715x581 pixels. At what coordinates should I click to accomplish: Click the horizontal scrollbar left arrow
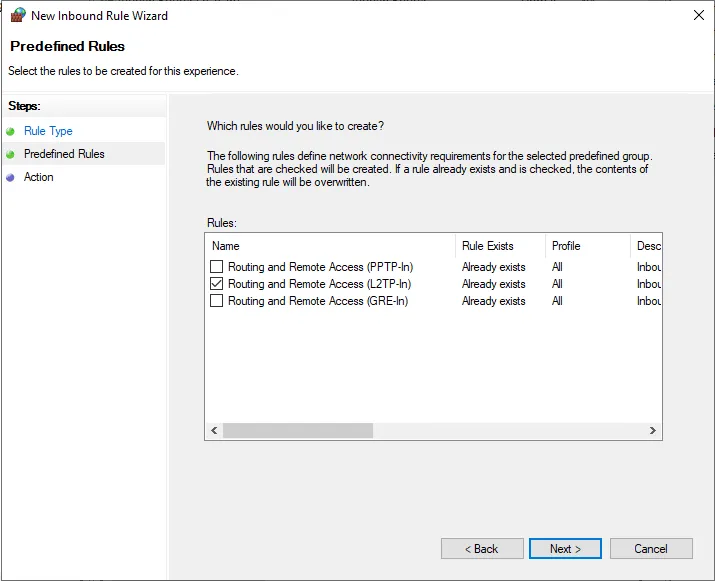coord(214,430)
